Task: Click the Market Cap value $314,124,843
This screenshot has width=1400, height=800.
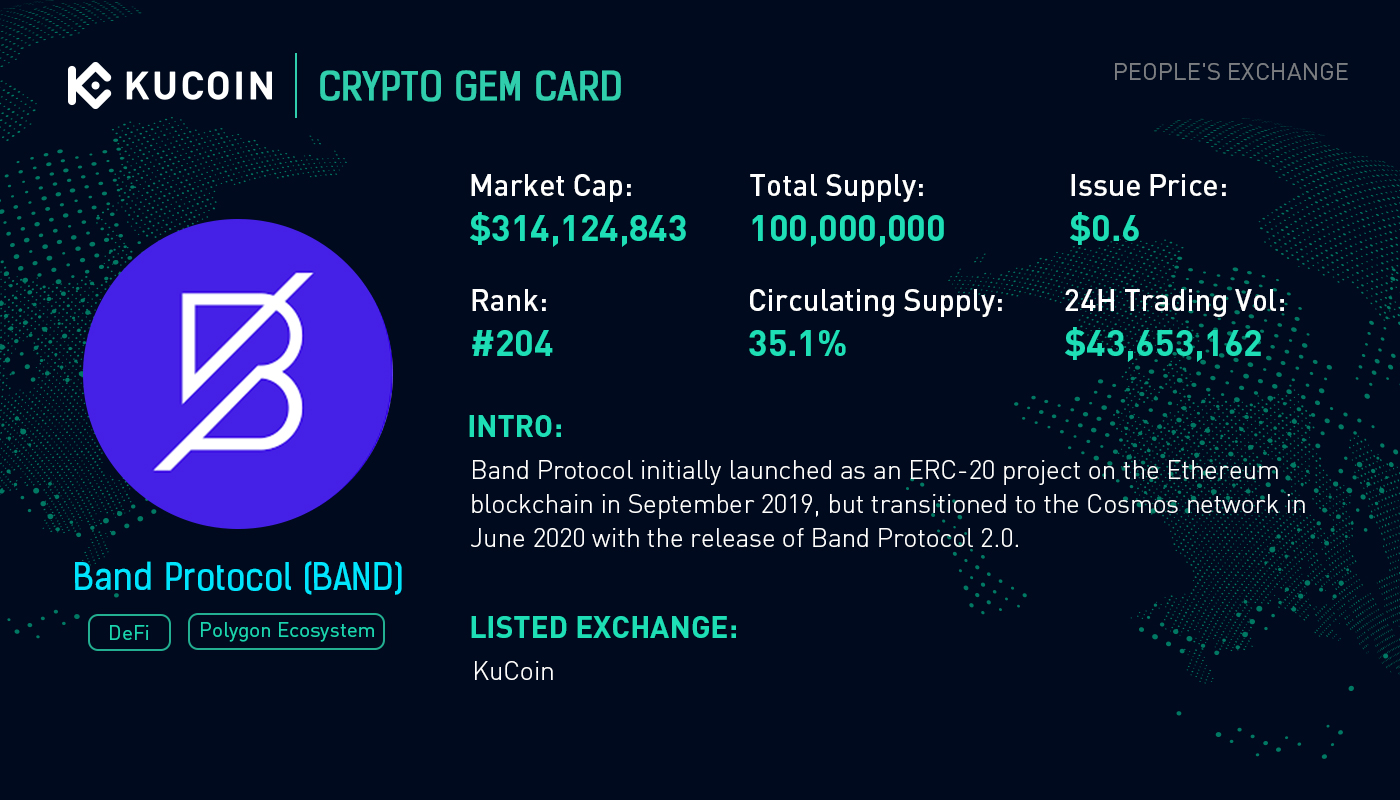Action: [x=578, y=229]
